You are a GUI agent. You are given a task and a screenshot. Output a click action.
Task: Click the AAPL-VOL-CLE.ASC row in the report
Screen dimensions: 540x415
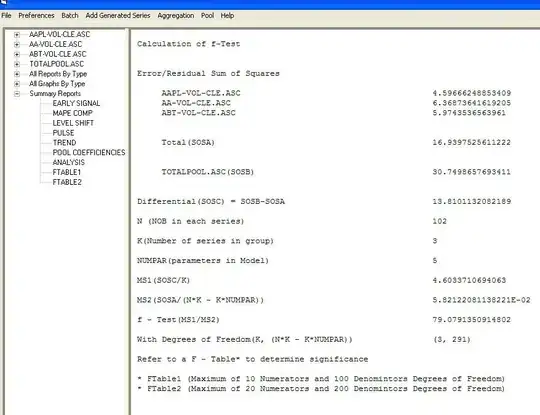click(201, 93)
